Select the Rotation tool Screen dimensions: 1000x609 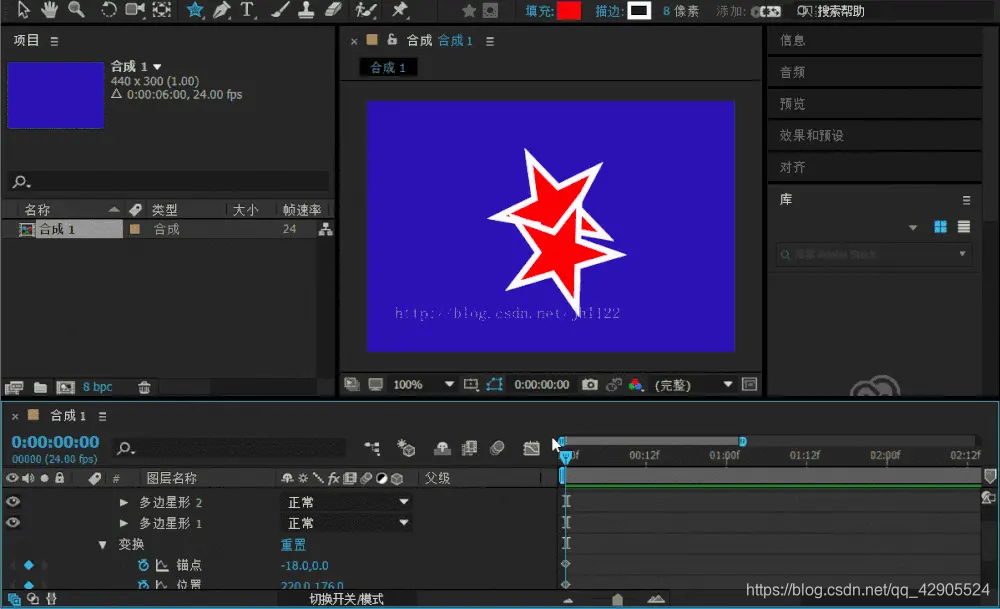click(109, 10)
